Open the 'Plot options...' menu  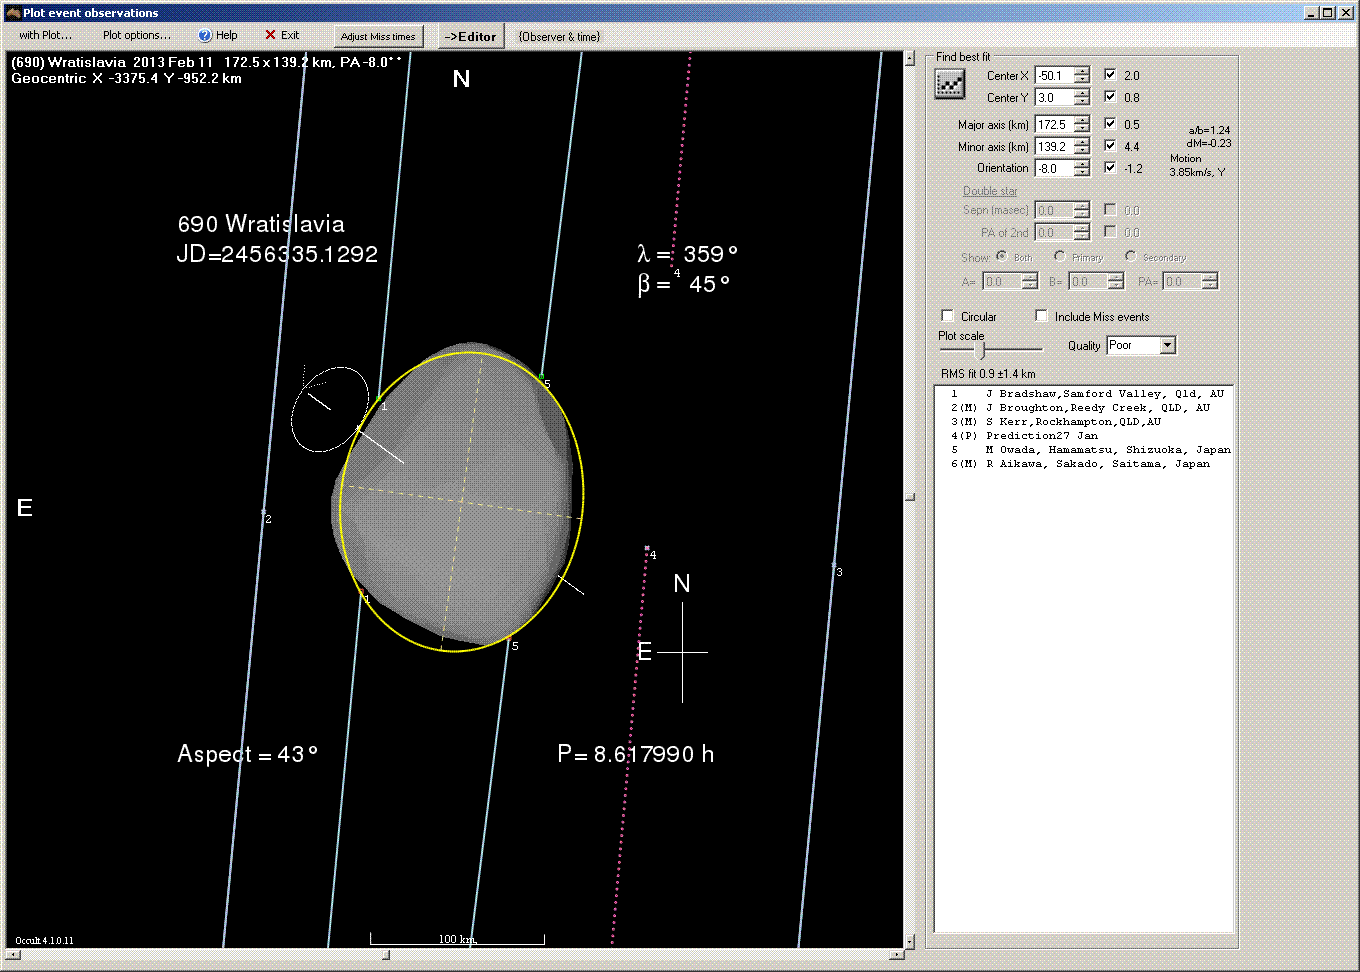pyautogui.click(x=137, y=35)
